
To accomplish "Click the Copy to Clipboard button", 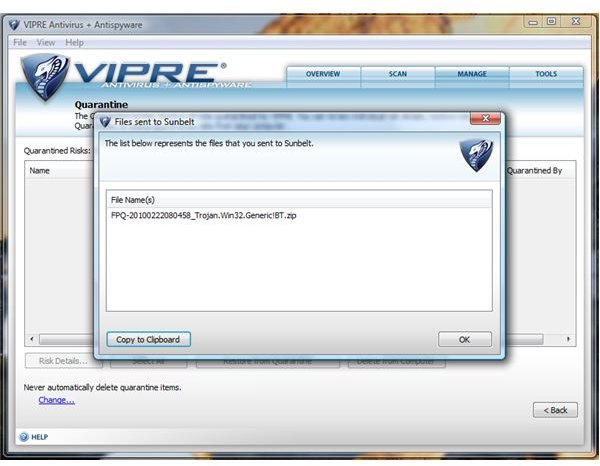I will (148, 339).
